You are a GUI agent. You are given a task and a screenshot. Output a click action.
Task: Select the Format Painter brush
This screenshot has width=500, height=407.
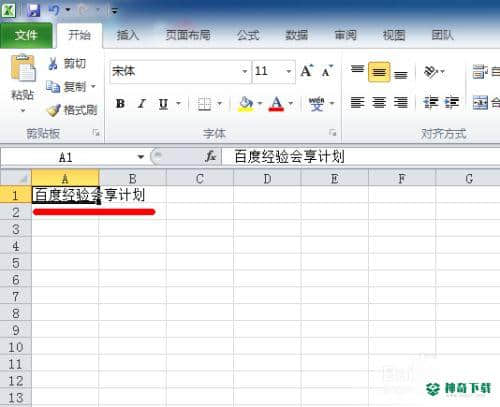click(x=54, y=110)
